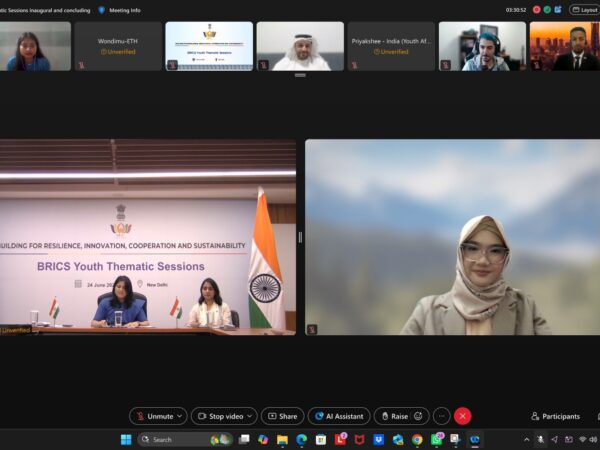Click the muted microphone tray icon
Screen dimensions: 600x450
click(x=540, y=440)
